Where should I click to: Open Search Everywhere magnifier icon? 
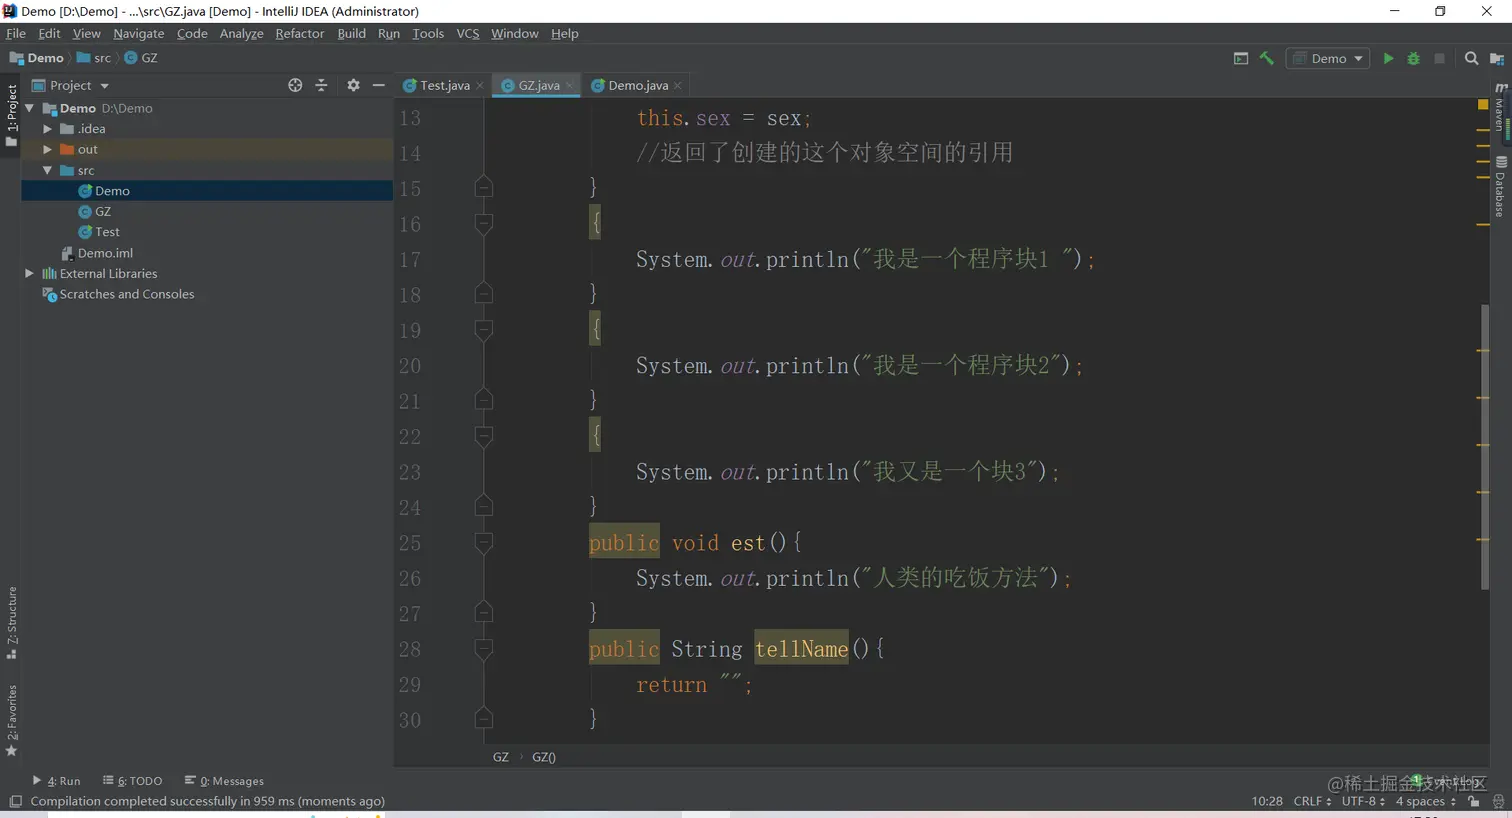click(1471, 59)
